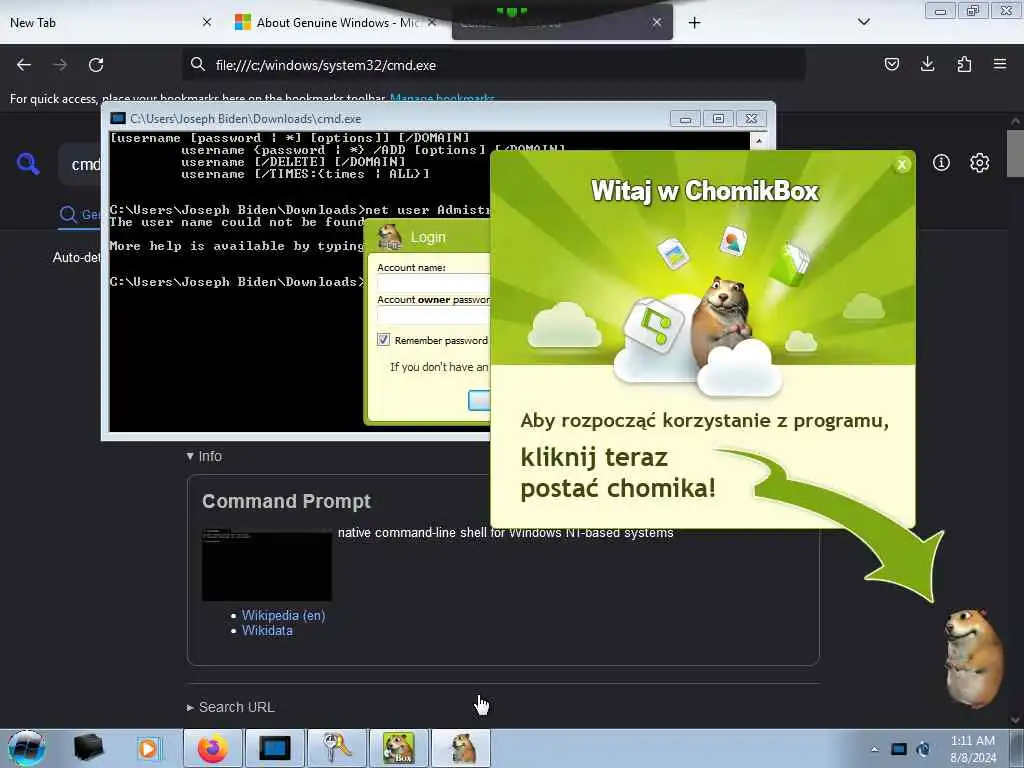Viewport: 1024px width, 768px height.
Task: Show hidden system tray icons
Action: (874, 749)
